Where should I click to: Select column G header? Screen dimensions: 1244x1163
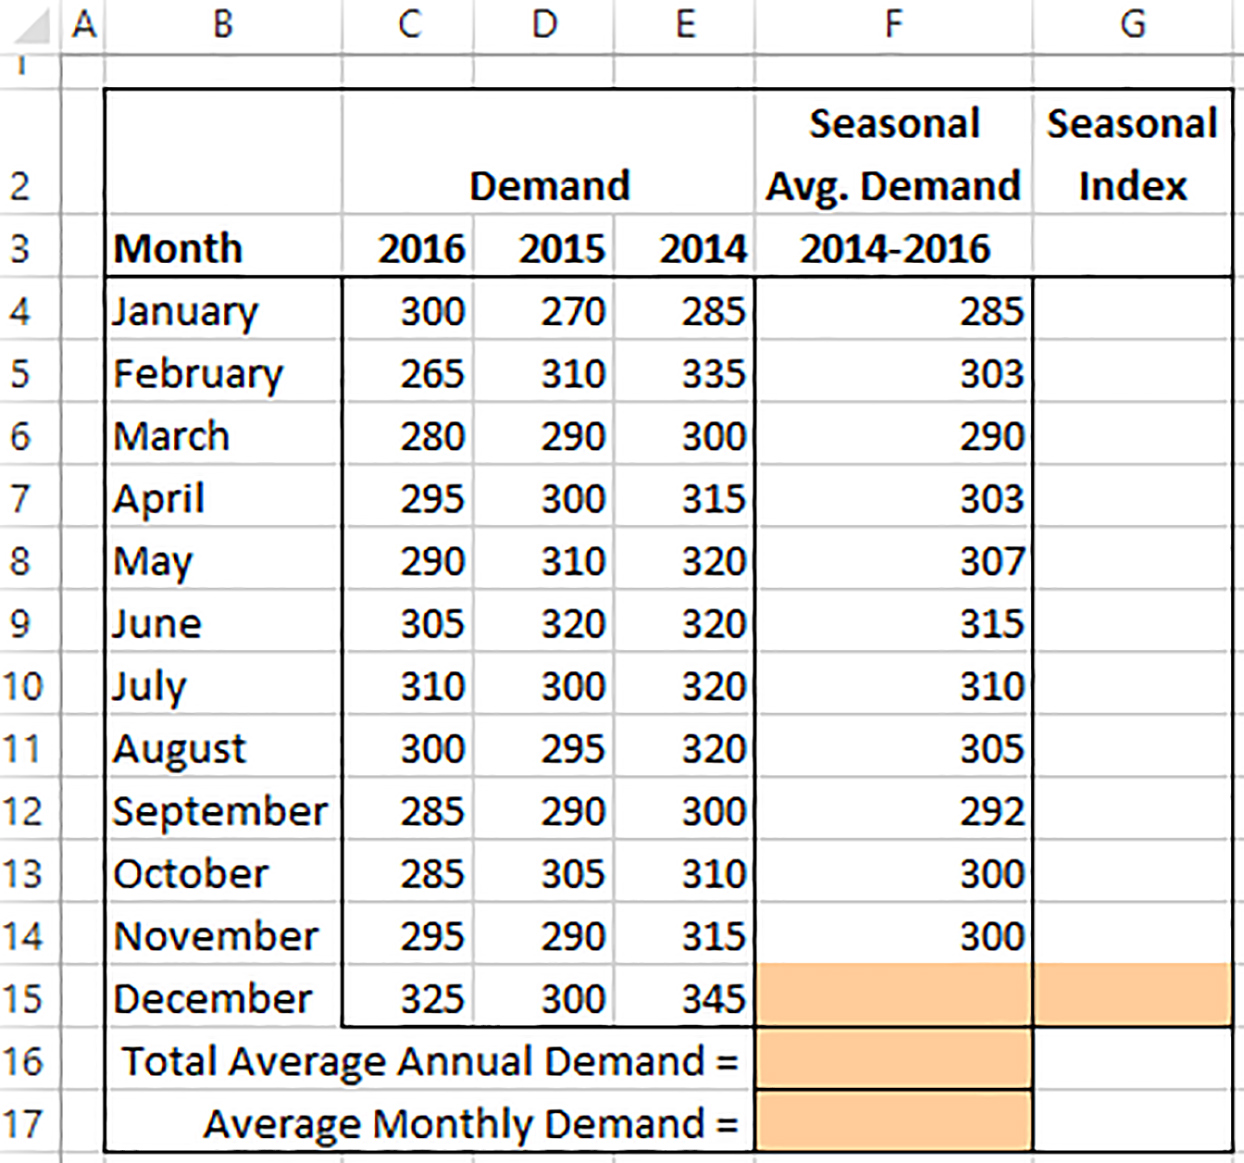point(1132,24)
